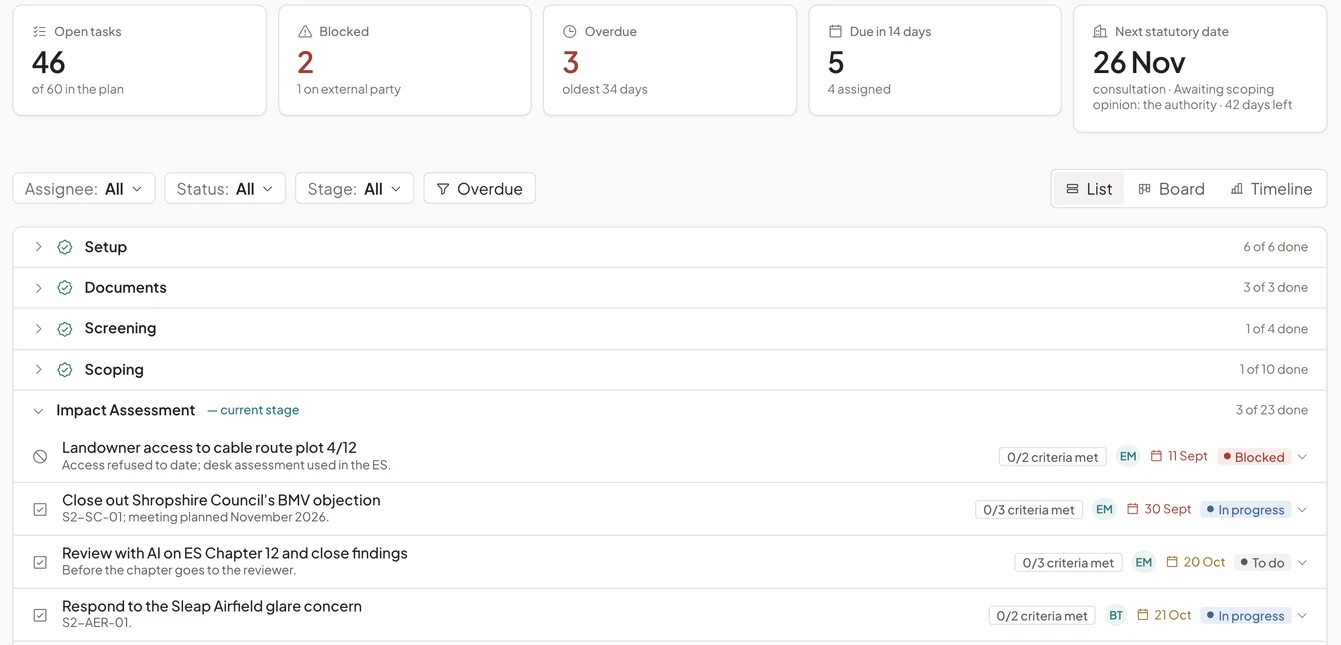This screenshot has width=1341, height=645.
Task: Click the List view icon
Action: (x=1072, y=189)
